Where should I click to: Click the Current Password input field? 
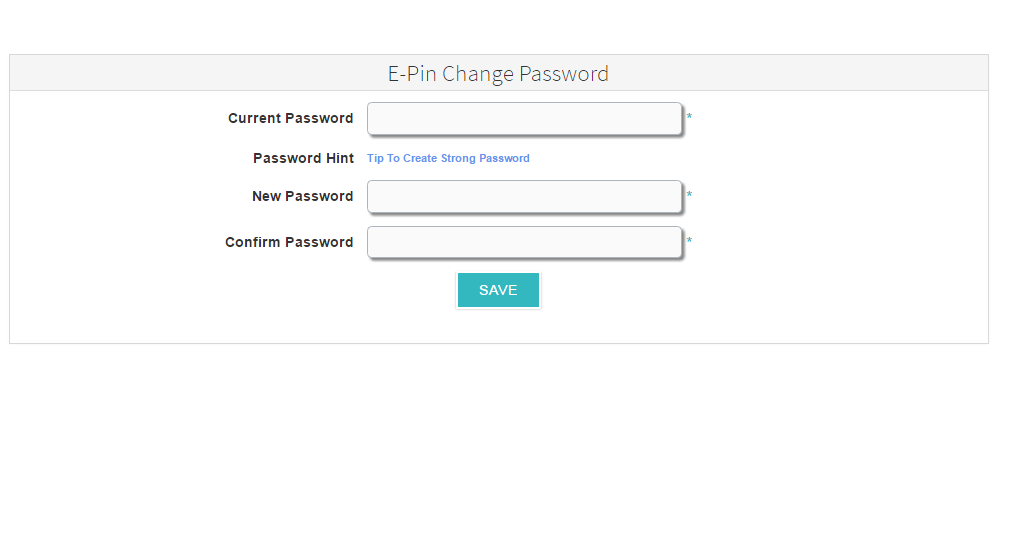(524, 118)
